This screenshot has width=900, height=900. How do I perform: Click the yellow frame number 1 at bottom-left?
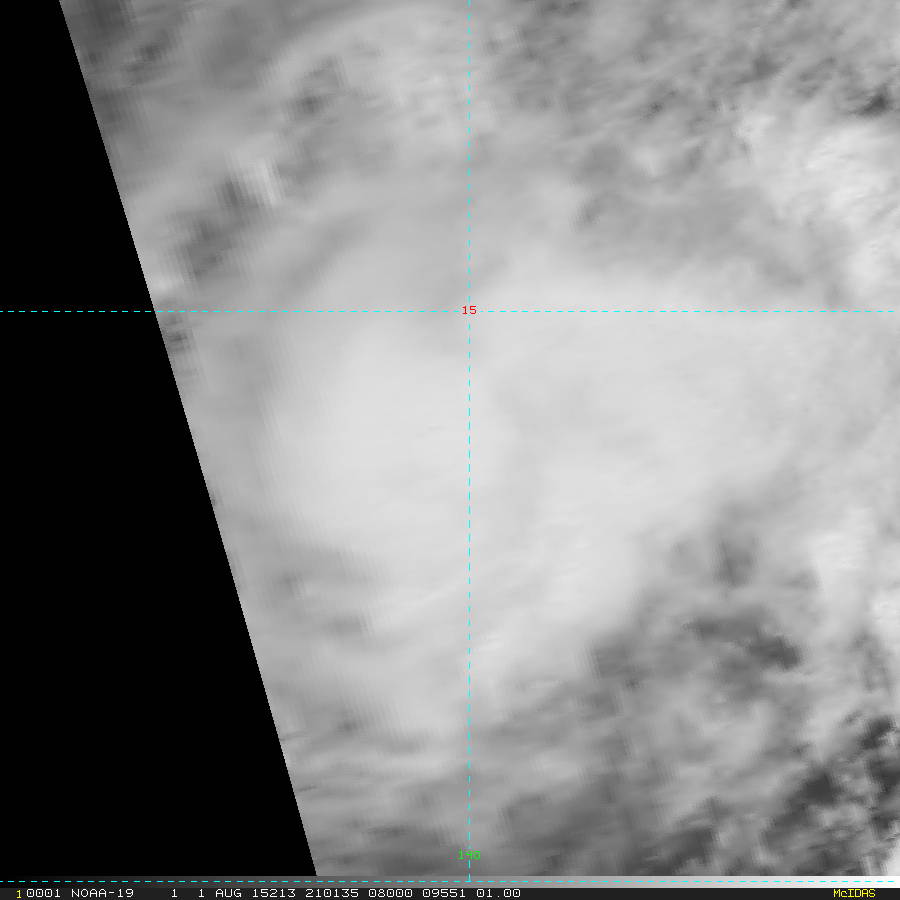click(18, 893)
